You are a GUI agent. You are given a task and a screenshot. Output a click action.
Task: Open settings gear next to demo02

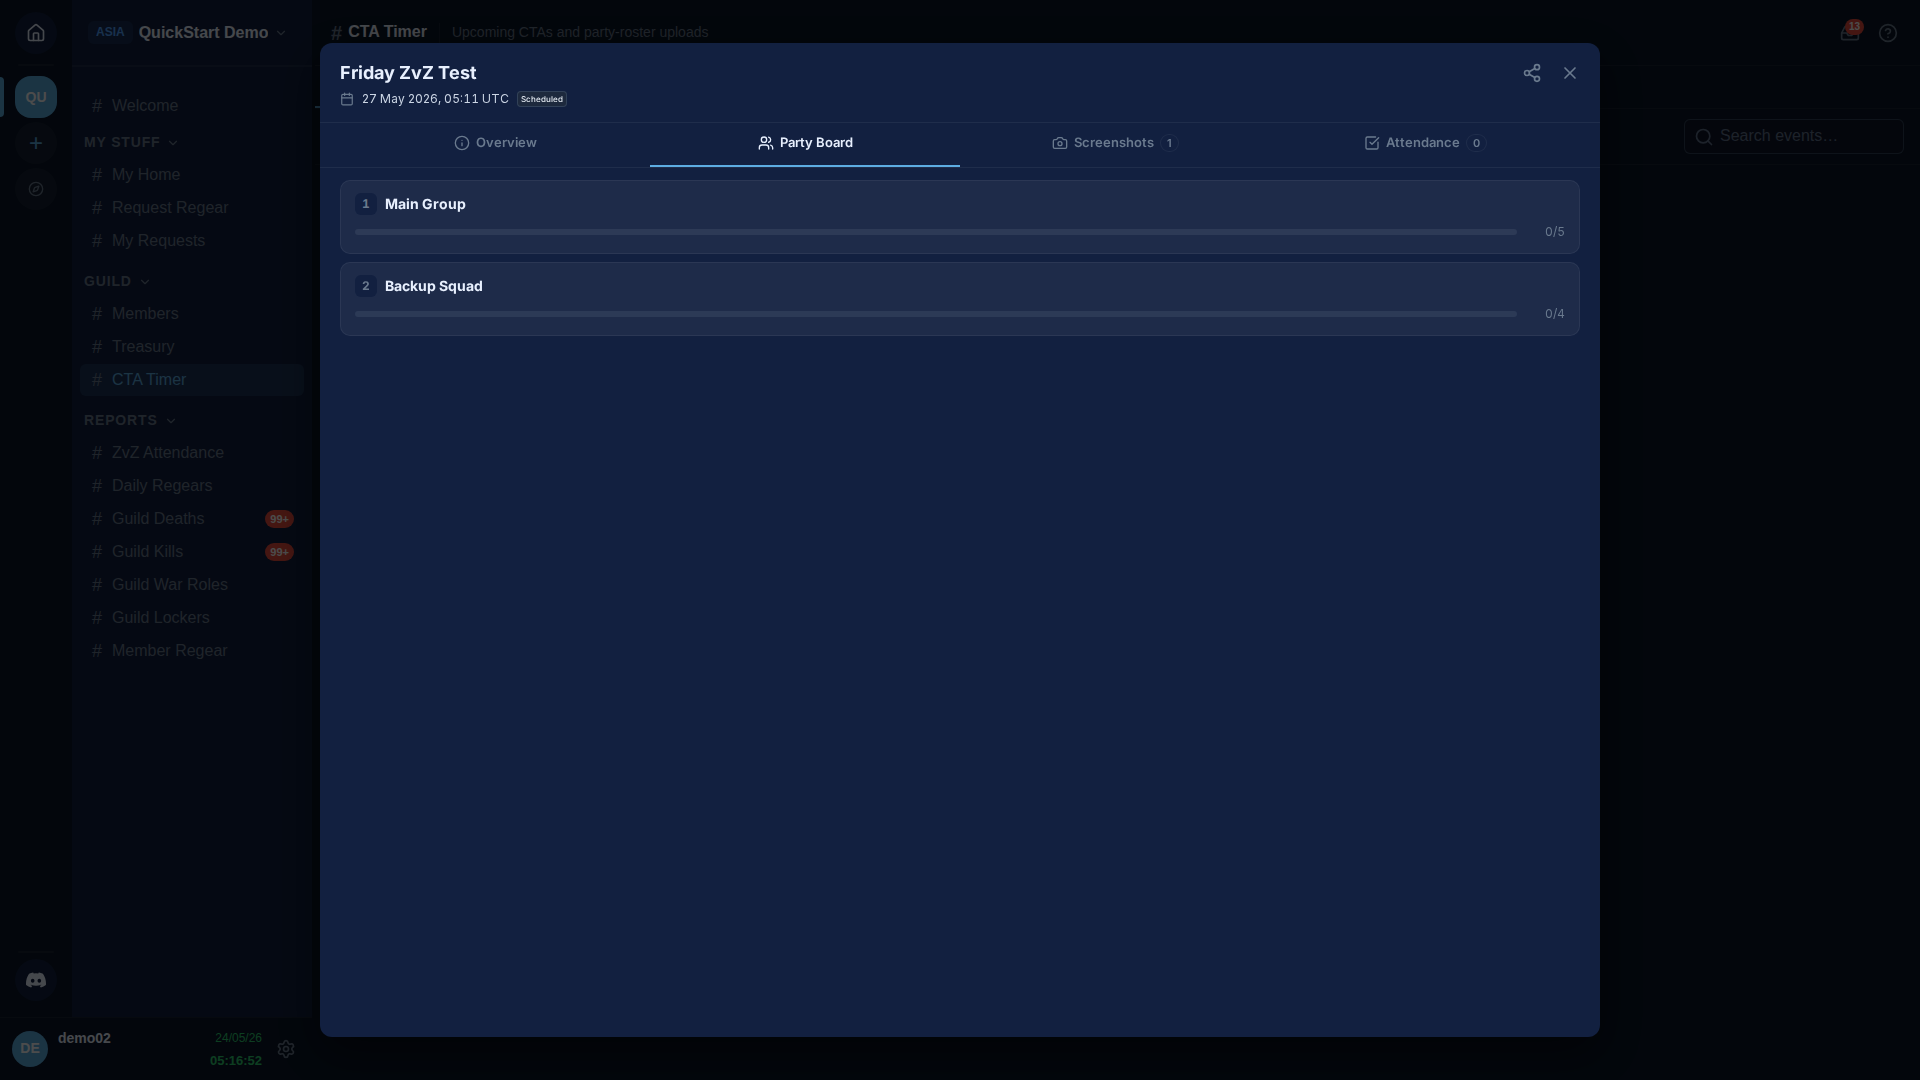pos(286,1049)
